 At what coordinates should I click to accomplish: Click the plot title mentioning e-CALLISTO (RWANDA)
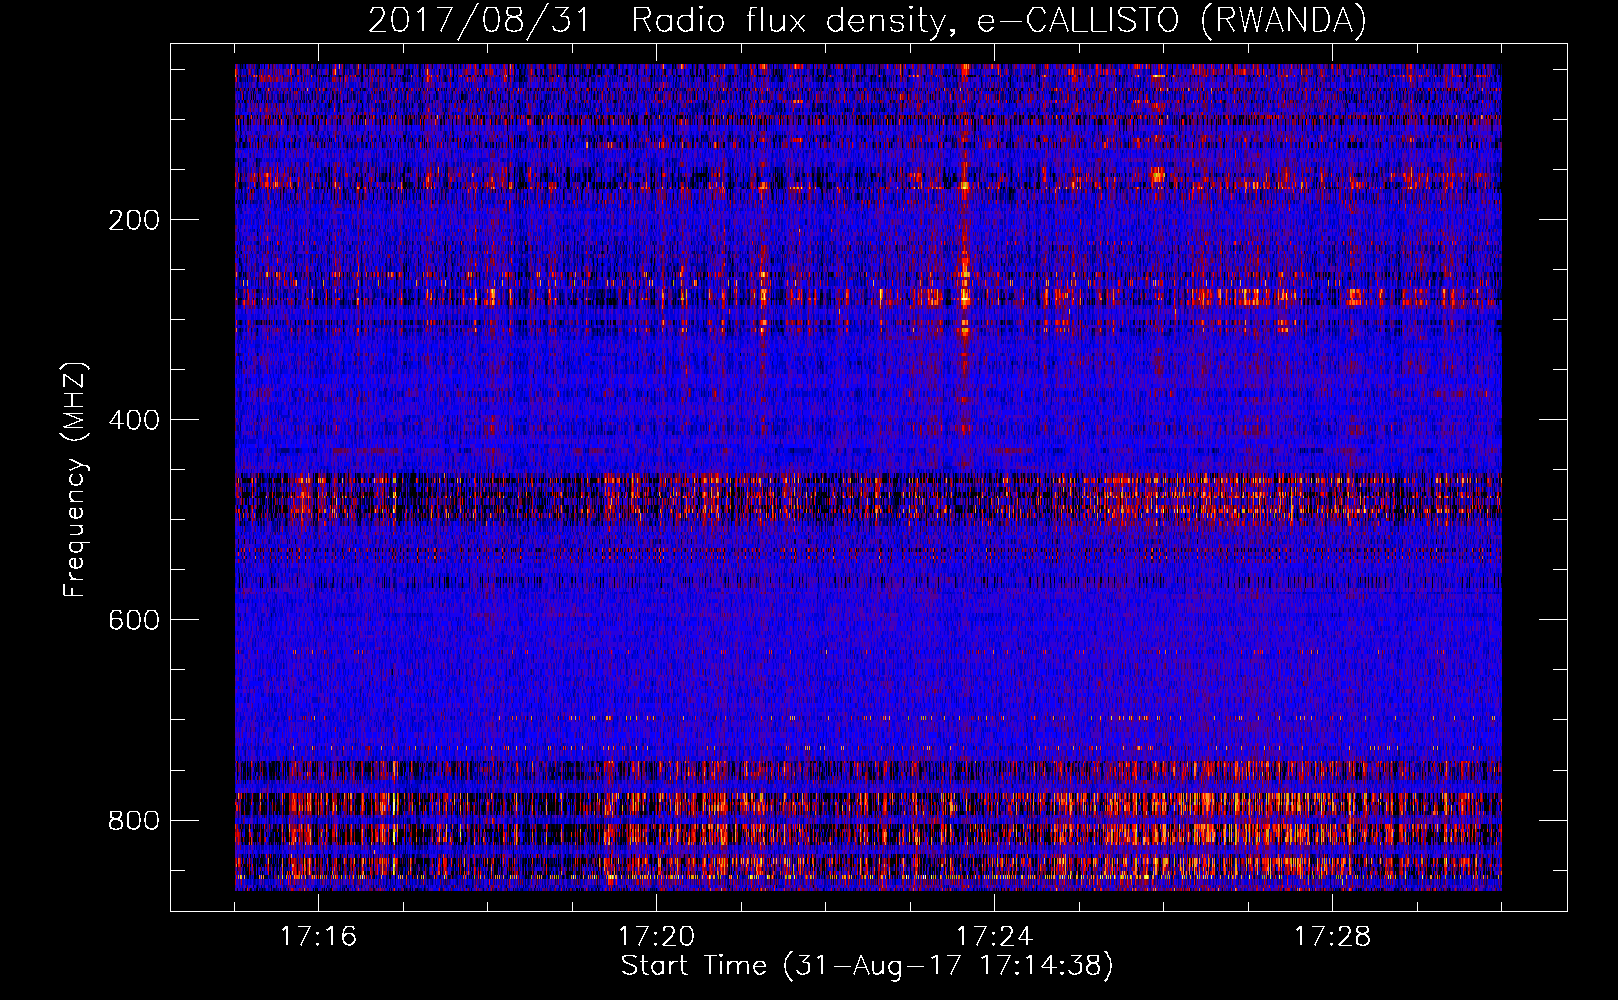tap(867, 21)
